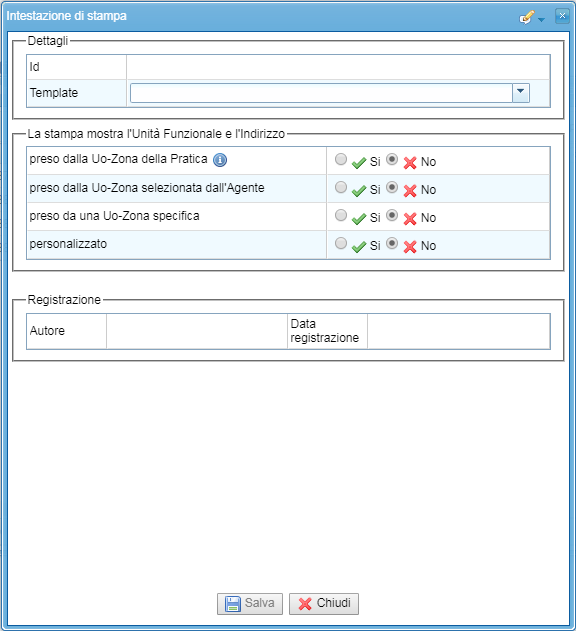Click the pencil edit icon in title bar
The height and width of the screenshot is (631, 576).
click(x=526, y=17)
